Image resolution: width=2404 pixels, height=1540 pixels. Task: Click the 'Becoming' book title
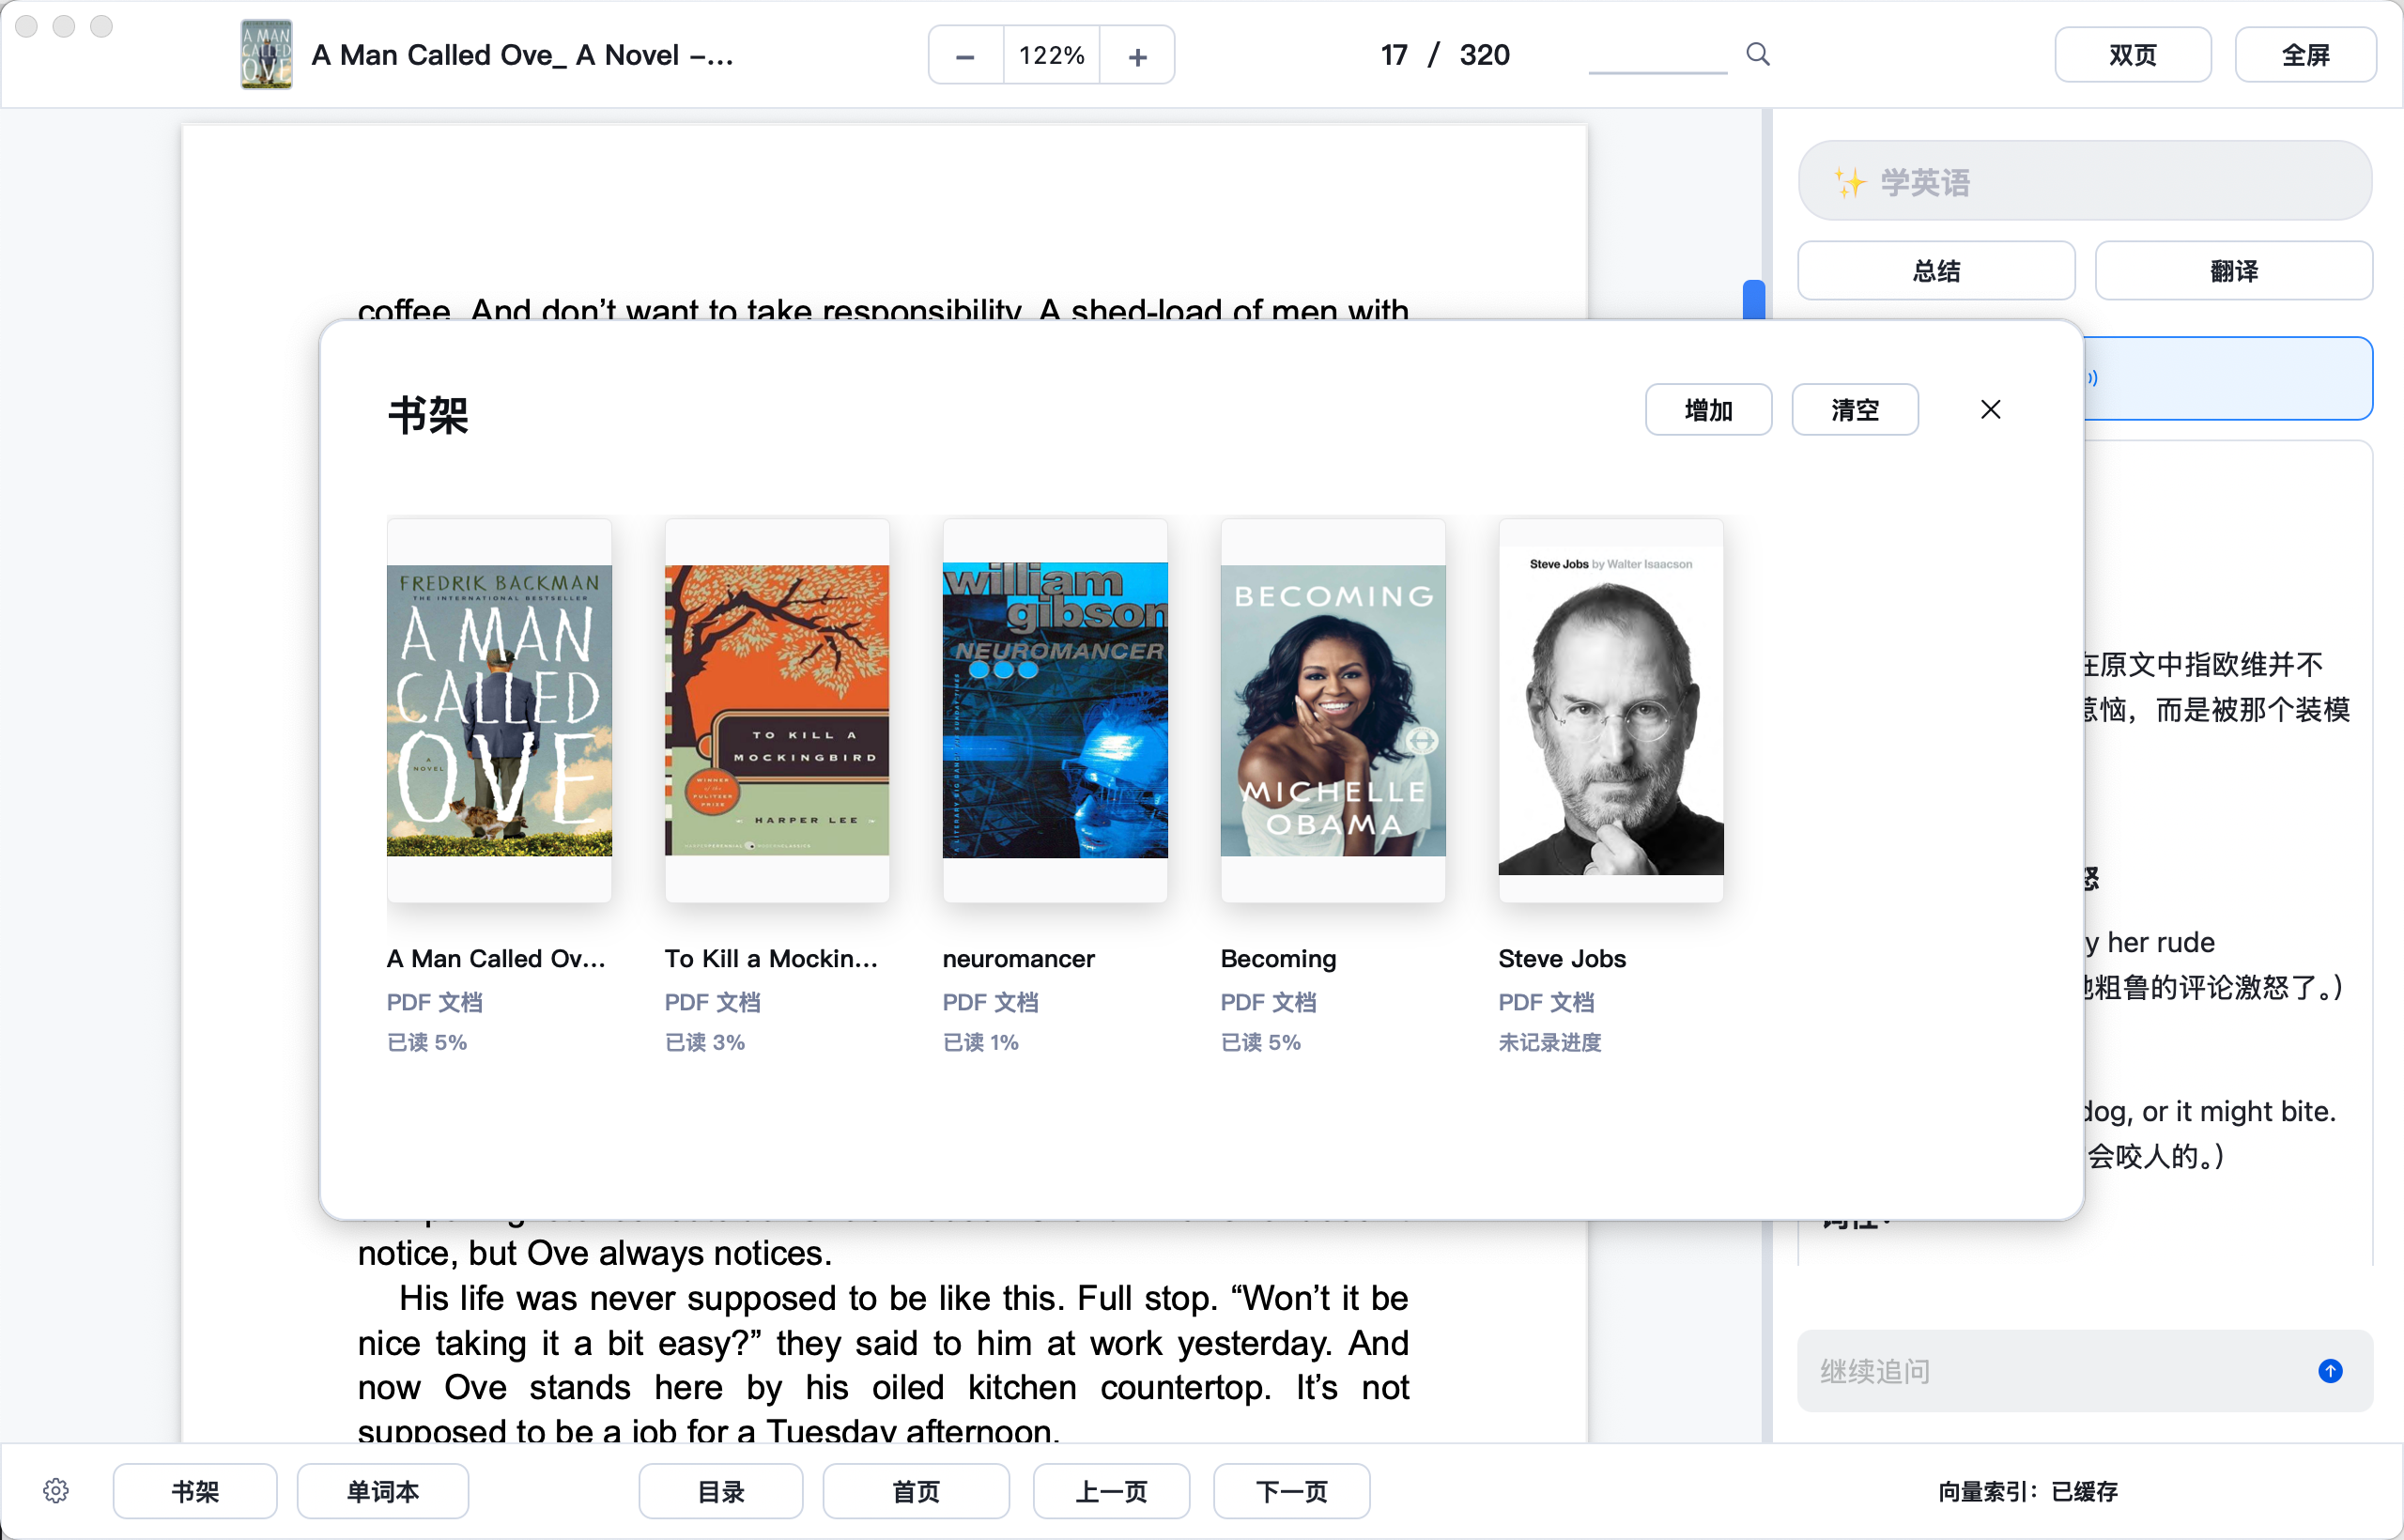point(1278,958)
